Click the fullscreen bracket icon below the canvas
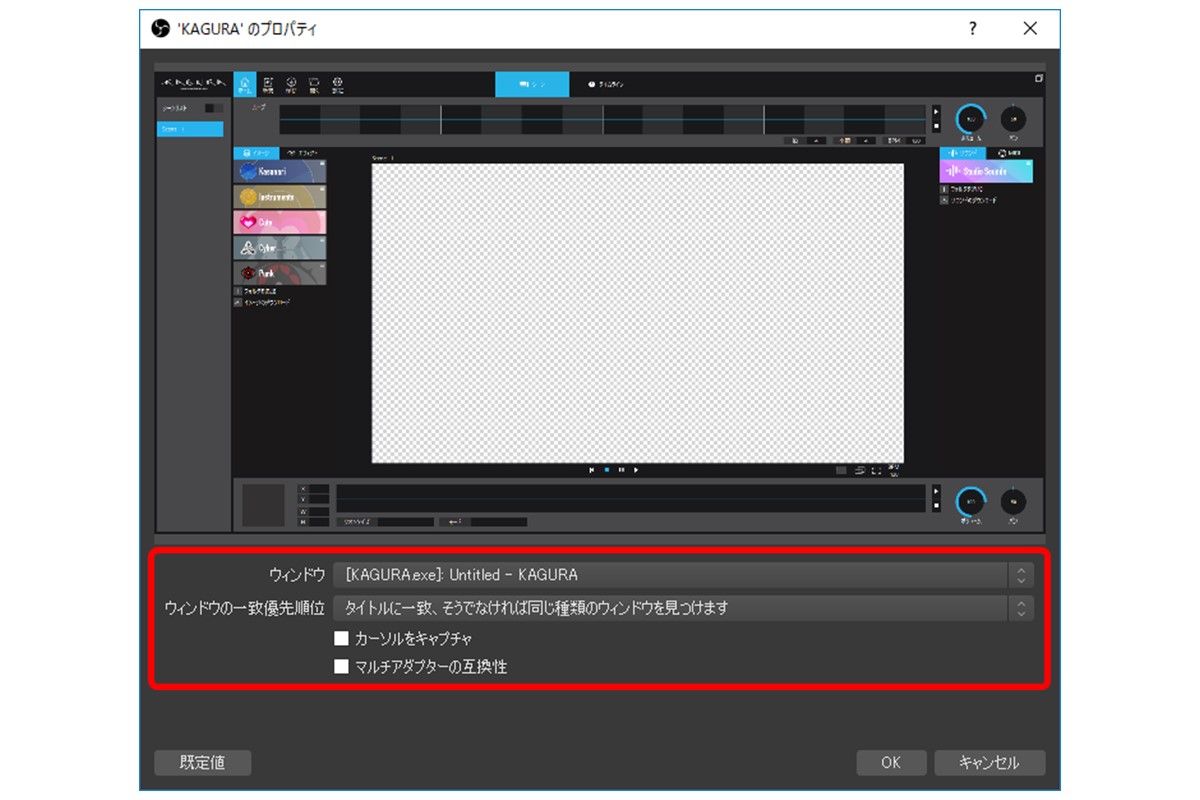The height and width of the screenshot is (800, 1200). click(877, 470)
